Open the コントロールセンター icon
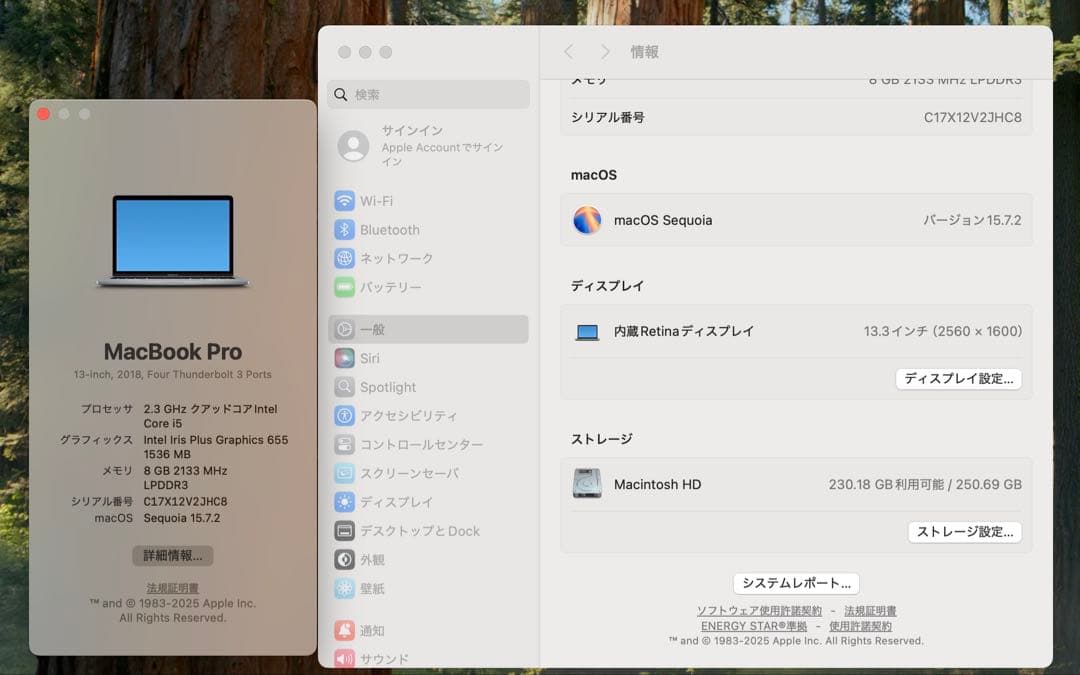Screen dimensions: 1080x675 point(344,444)
